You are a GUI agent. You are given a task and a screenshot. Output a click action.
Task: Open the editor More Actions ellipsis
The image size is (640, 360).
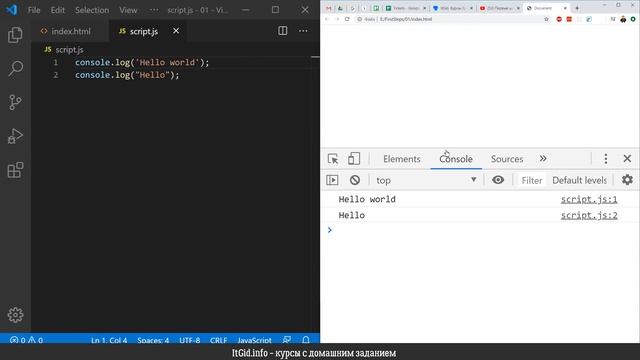[x=303, y=31]
